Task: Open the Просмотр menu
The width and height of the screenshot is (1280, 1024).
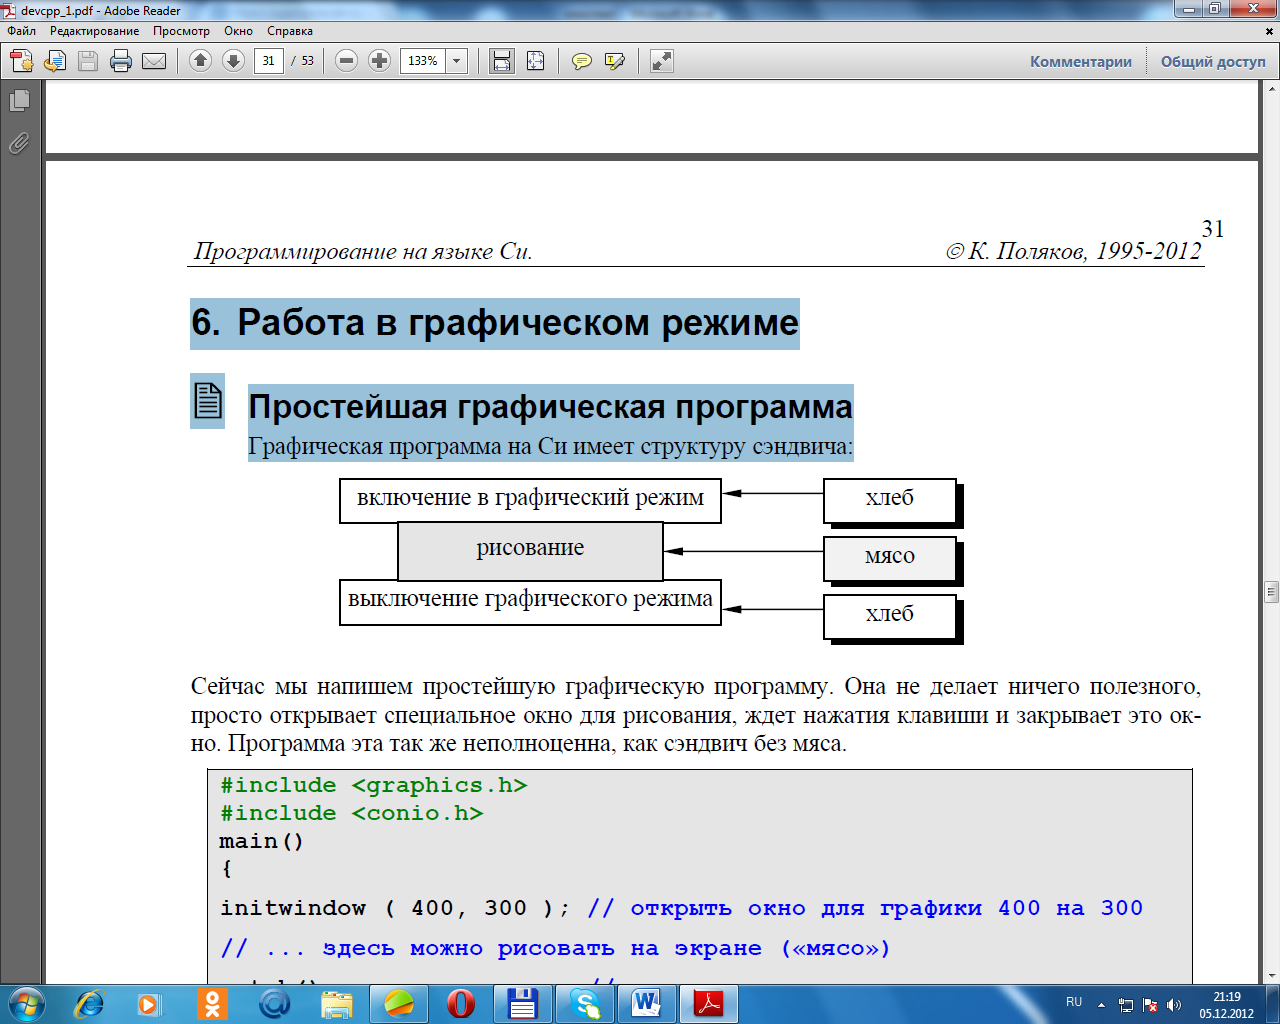Action: tap(181, 31)
